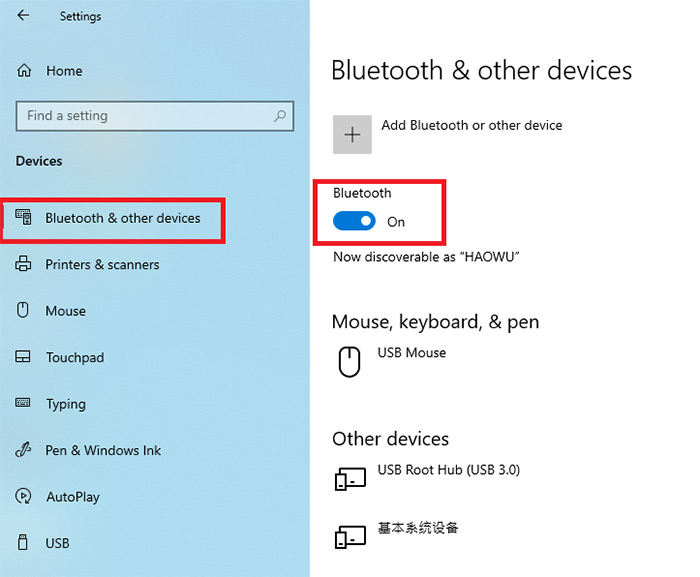Go to Pen & Windows Ink settings
This screenshot has width=700, height=577.
click(x=103, y=450)
